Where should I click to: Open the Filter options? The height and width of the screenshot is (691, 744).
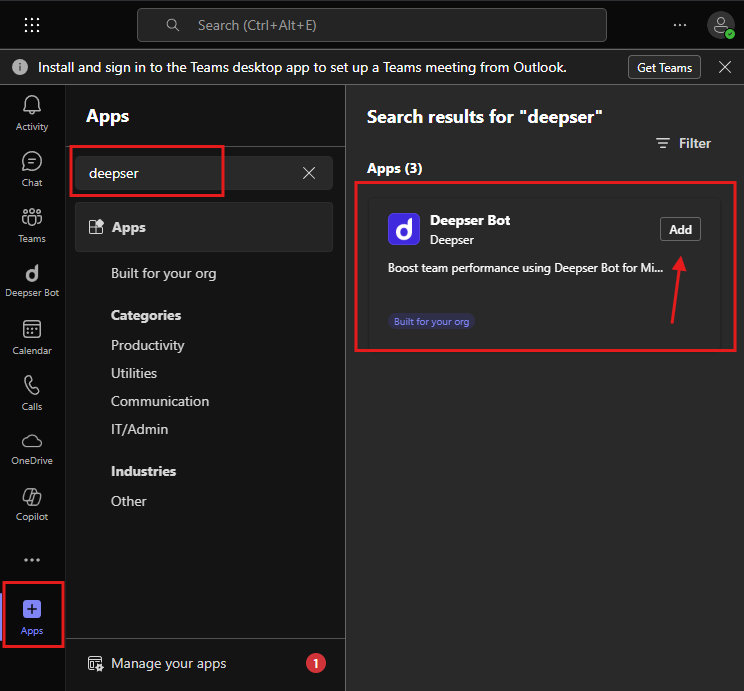pos(683,143)
